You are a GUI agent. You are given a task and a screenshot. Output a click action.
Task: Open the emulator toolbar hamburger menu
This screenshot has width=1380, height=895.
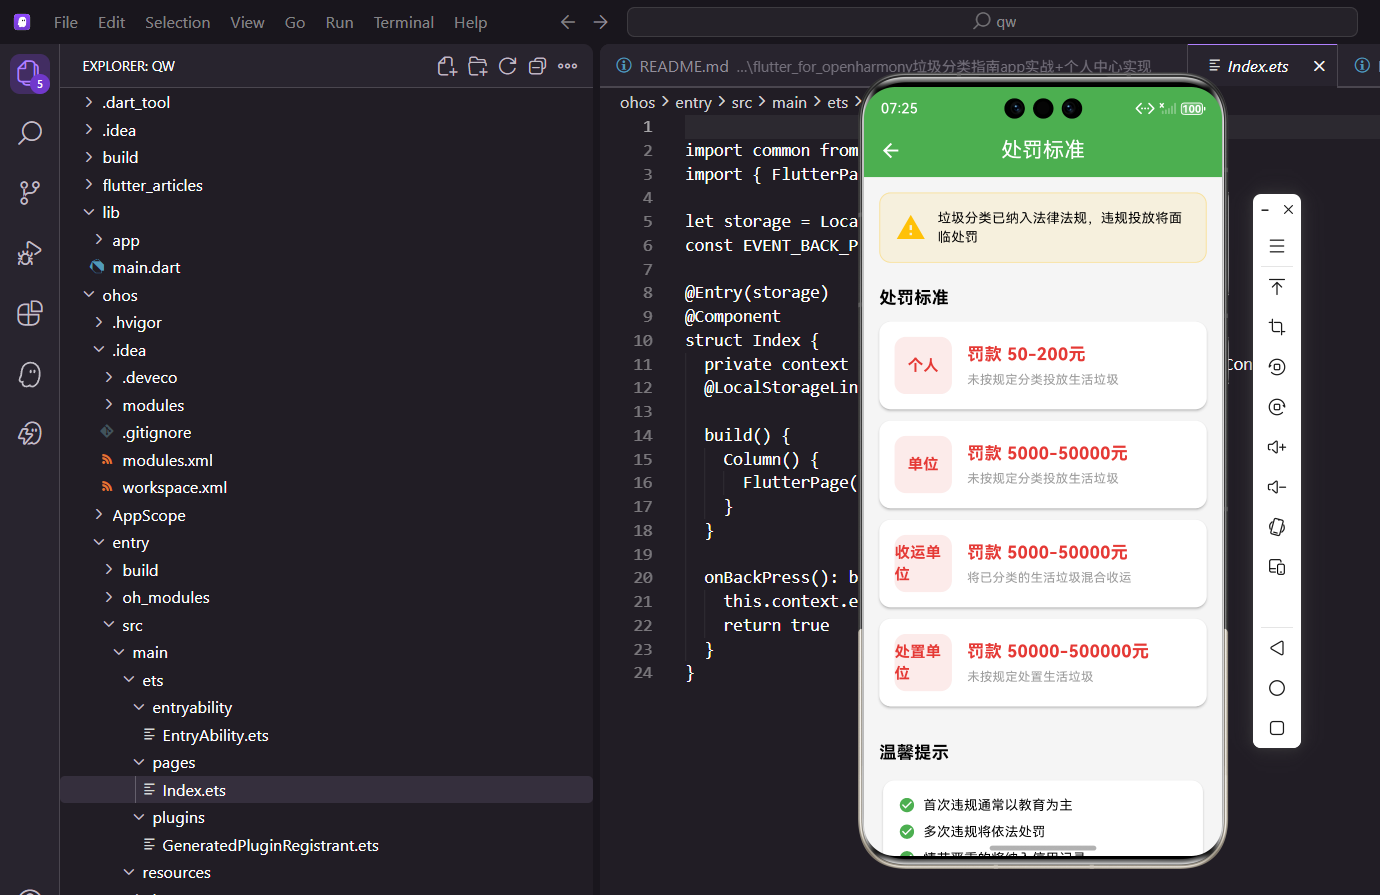pos(1277,246)
